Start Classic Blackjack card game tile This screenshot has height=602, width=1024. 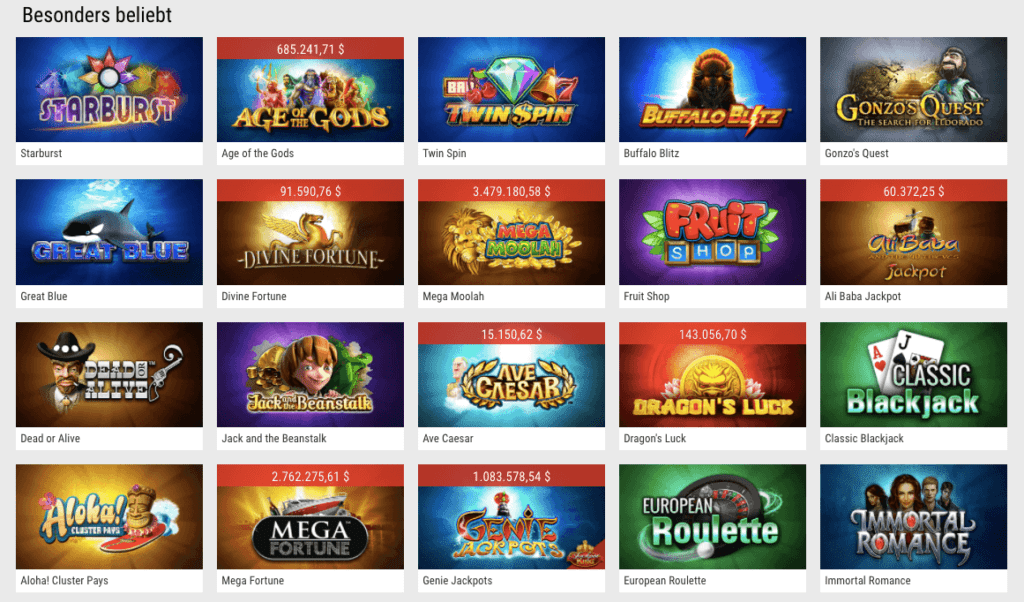(914, 374)
